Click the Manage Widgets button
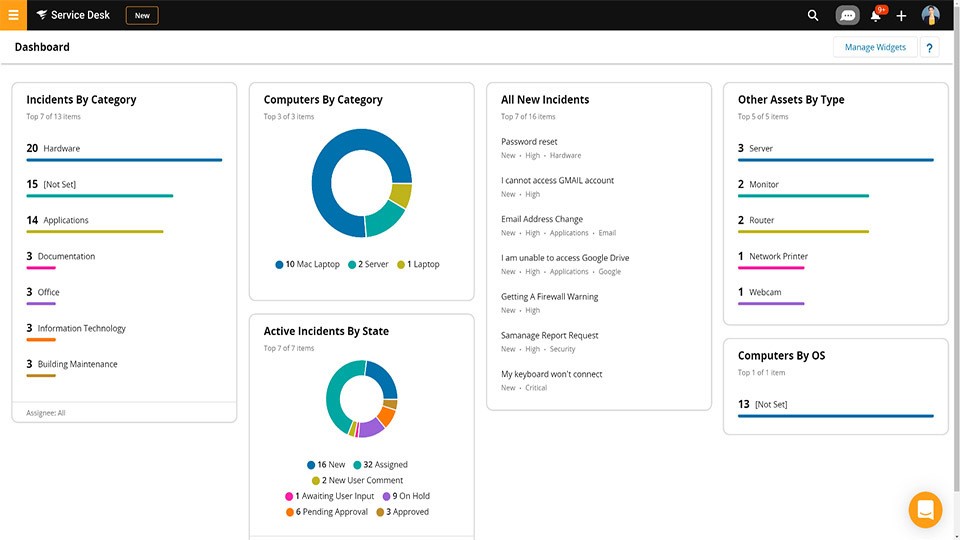Image resolution: width=960 pixels, height=540 pixels. 875,47
